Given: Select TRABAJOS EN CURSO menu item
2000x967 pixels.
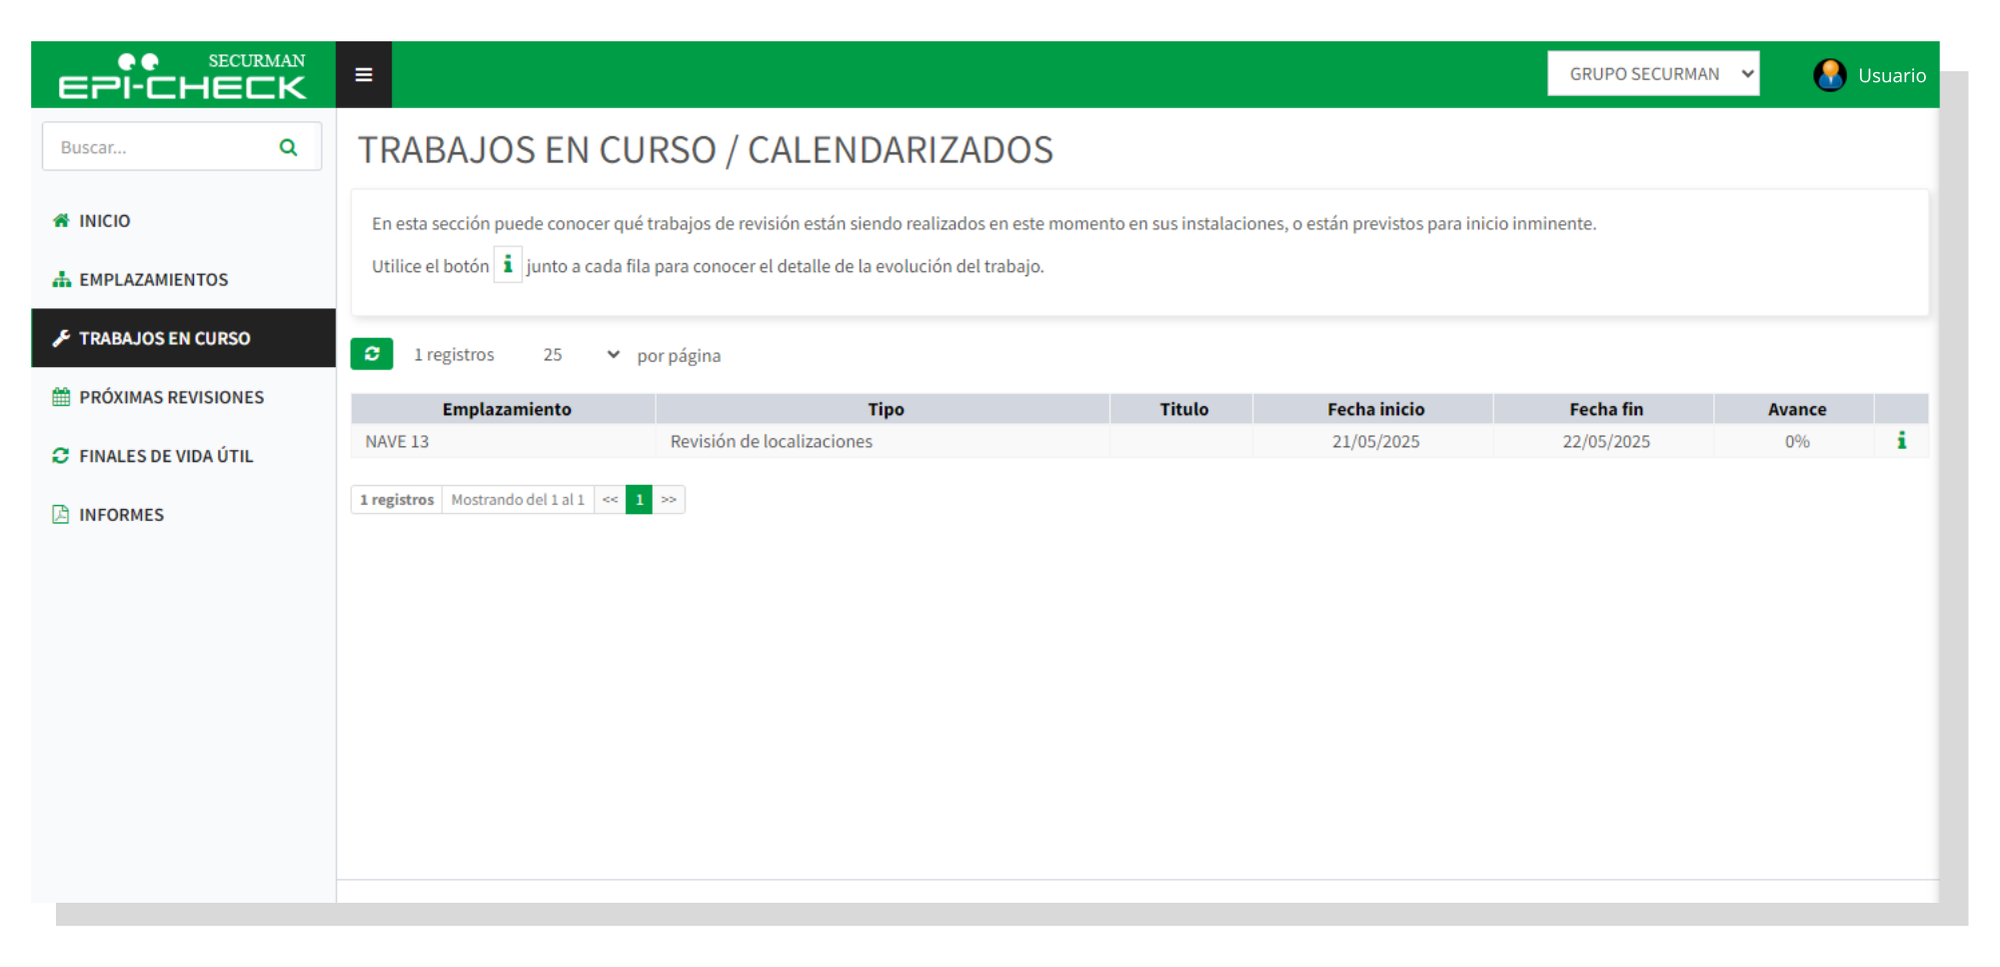Looking at the screenshot, I should 164,339.
